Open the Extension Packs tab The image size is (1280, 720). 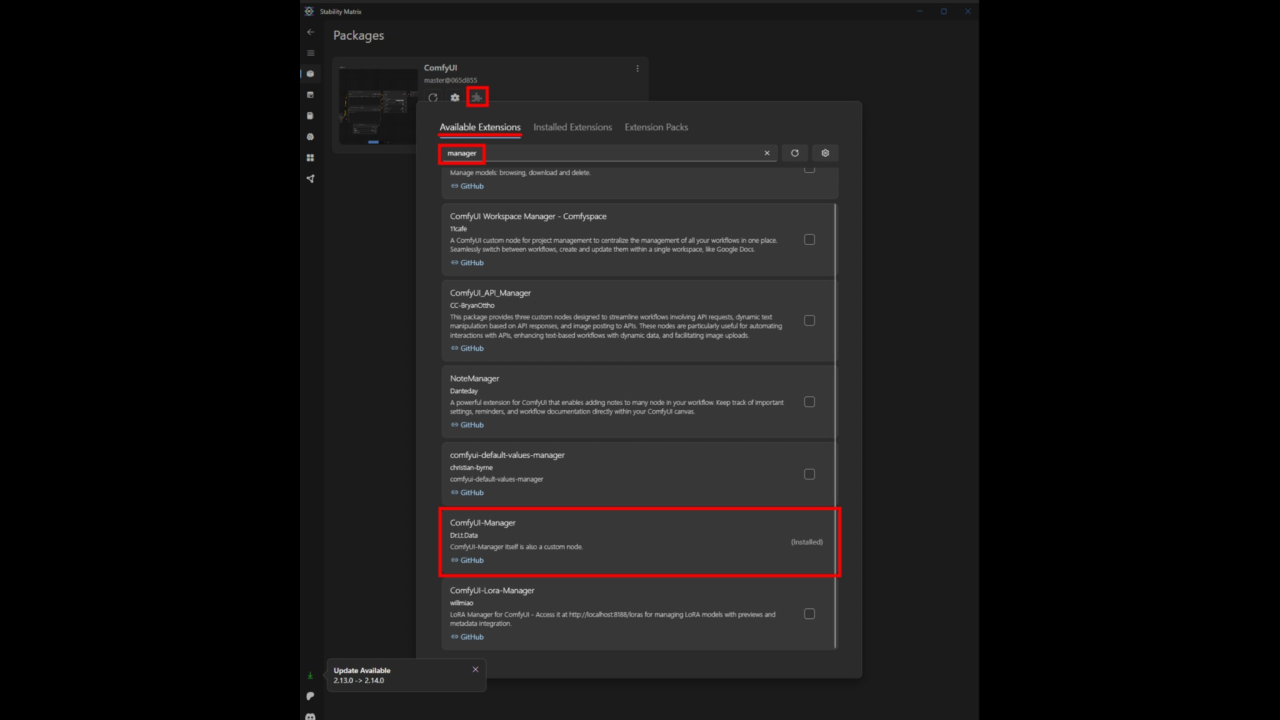click(x=656, y=127)
